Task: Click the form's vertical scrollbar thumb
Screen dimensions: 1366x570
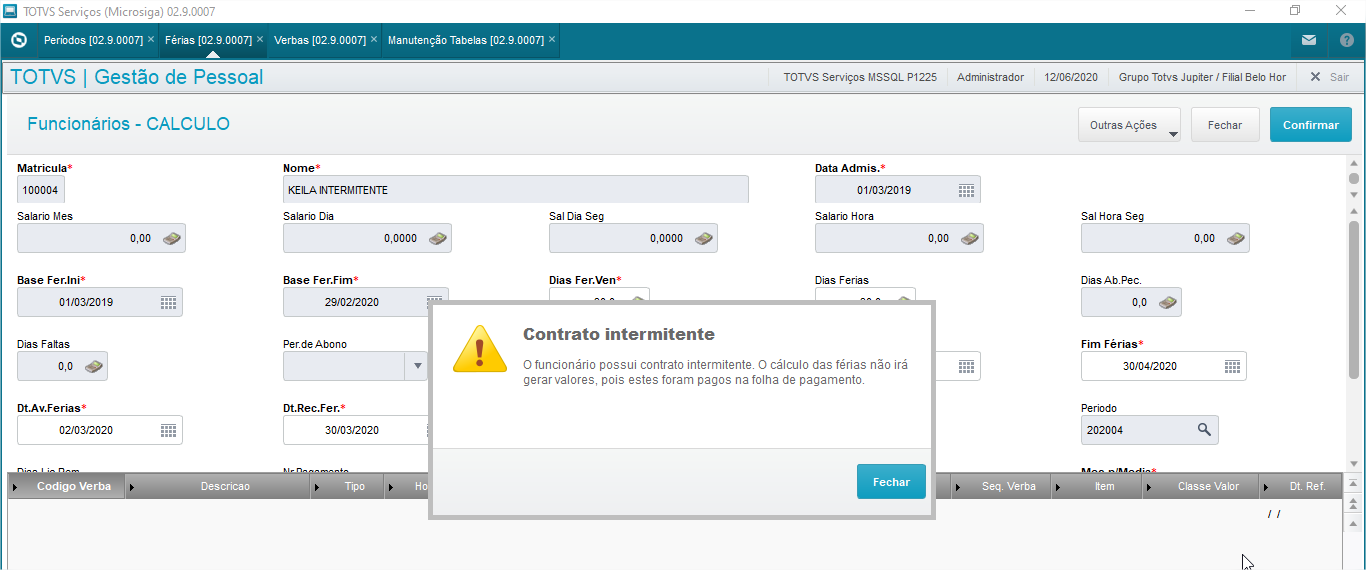Action: click(1354, 300)
